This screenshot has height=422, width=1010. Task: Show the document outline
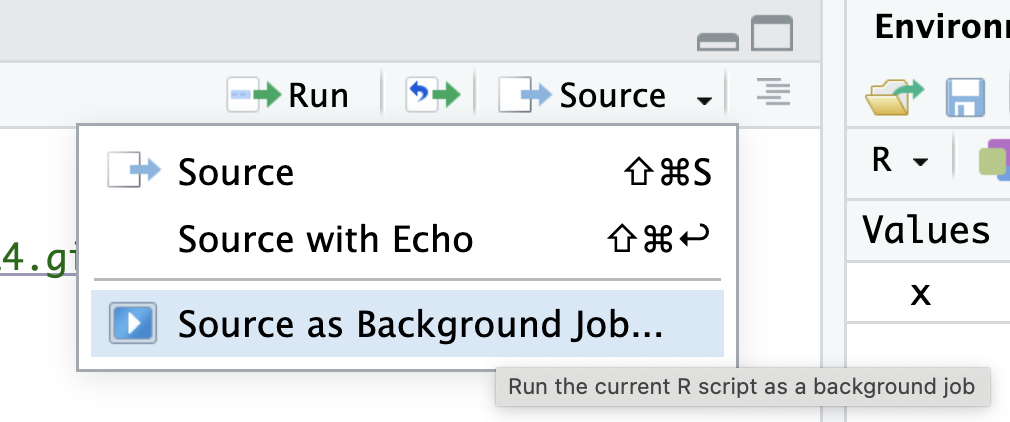[x=772, y=94]
